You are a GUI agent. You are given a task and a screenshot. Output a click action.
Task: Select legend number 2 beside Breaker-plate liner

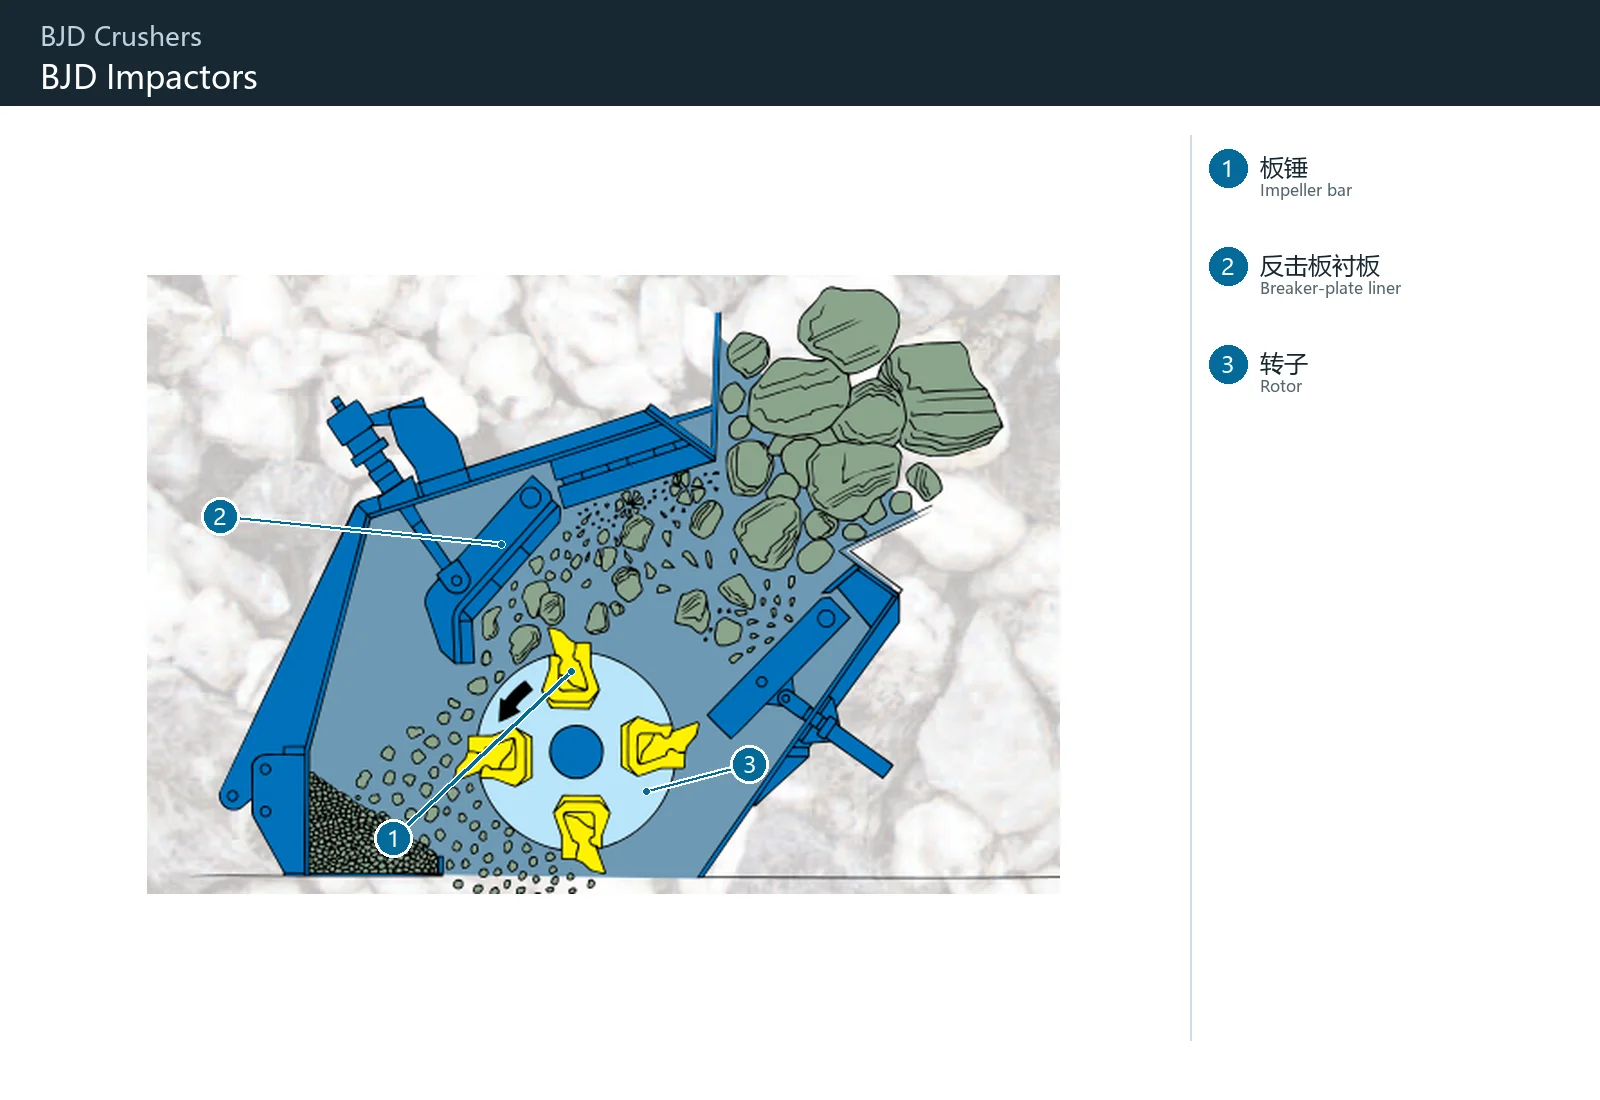tap(1228, 267)
